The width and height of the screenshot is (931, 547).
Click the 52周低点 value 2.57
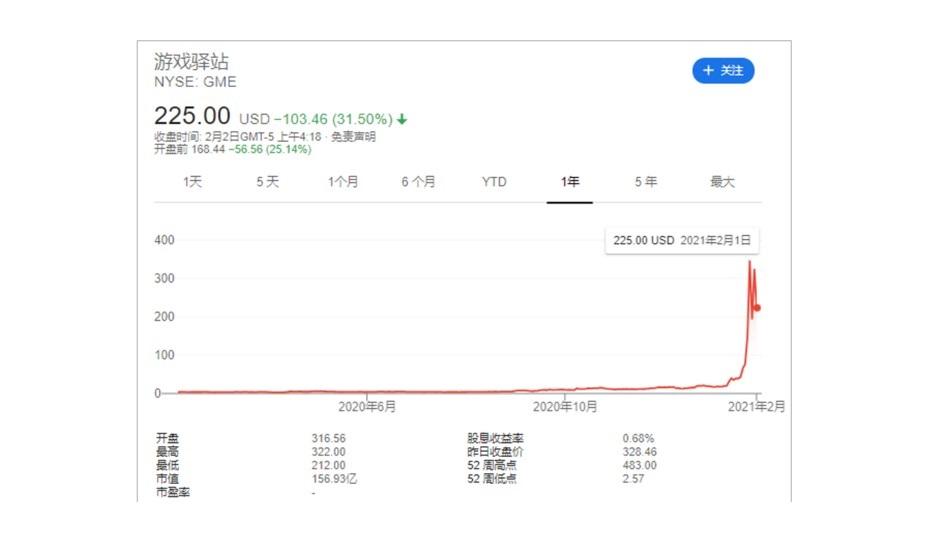pos(633,479)
